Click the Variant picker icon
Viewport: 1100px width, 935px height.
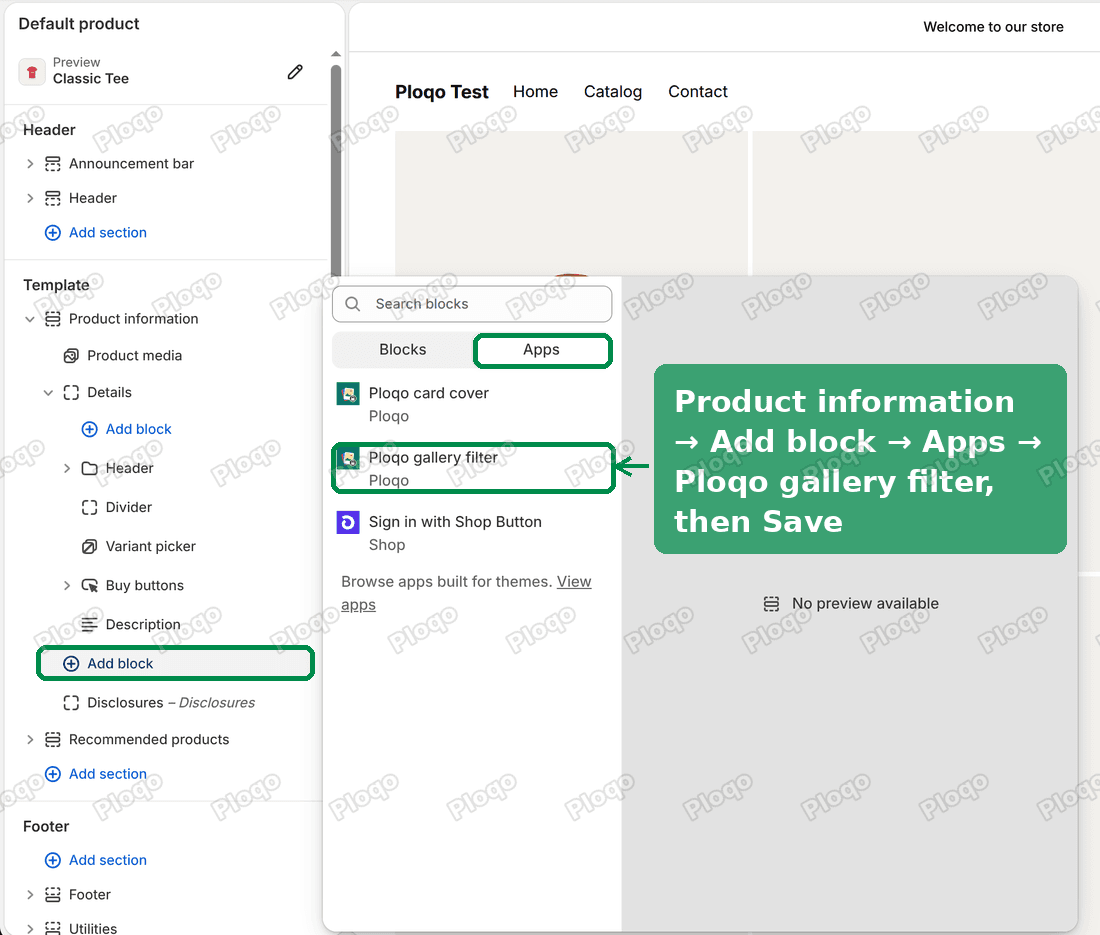89,546
